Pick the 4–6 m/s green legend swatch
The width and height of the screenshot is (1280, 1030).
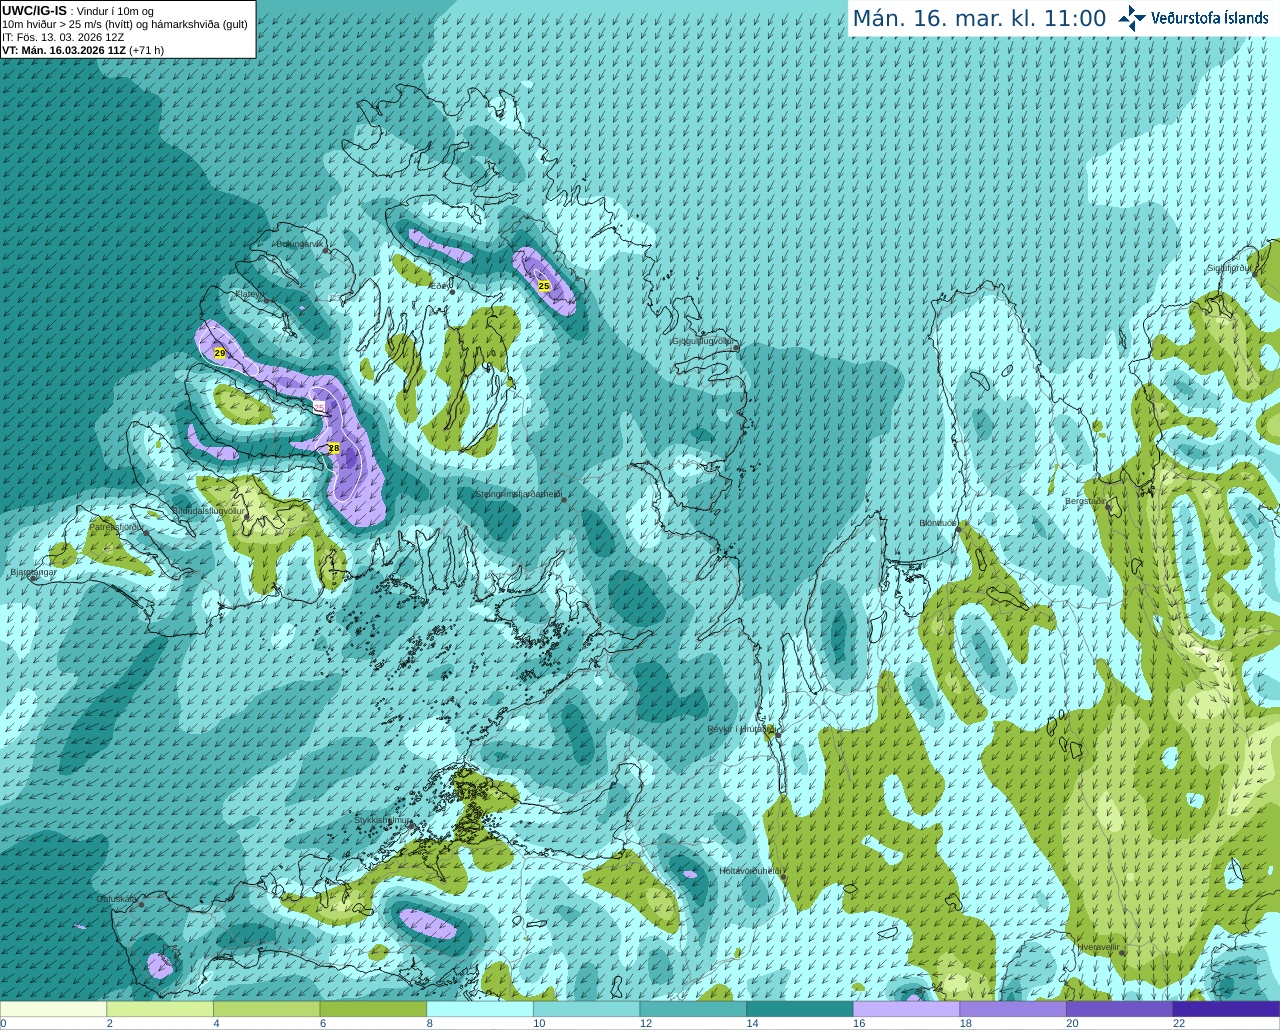coord(267,1009)
